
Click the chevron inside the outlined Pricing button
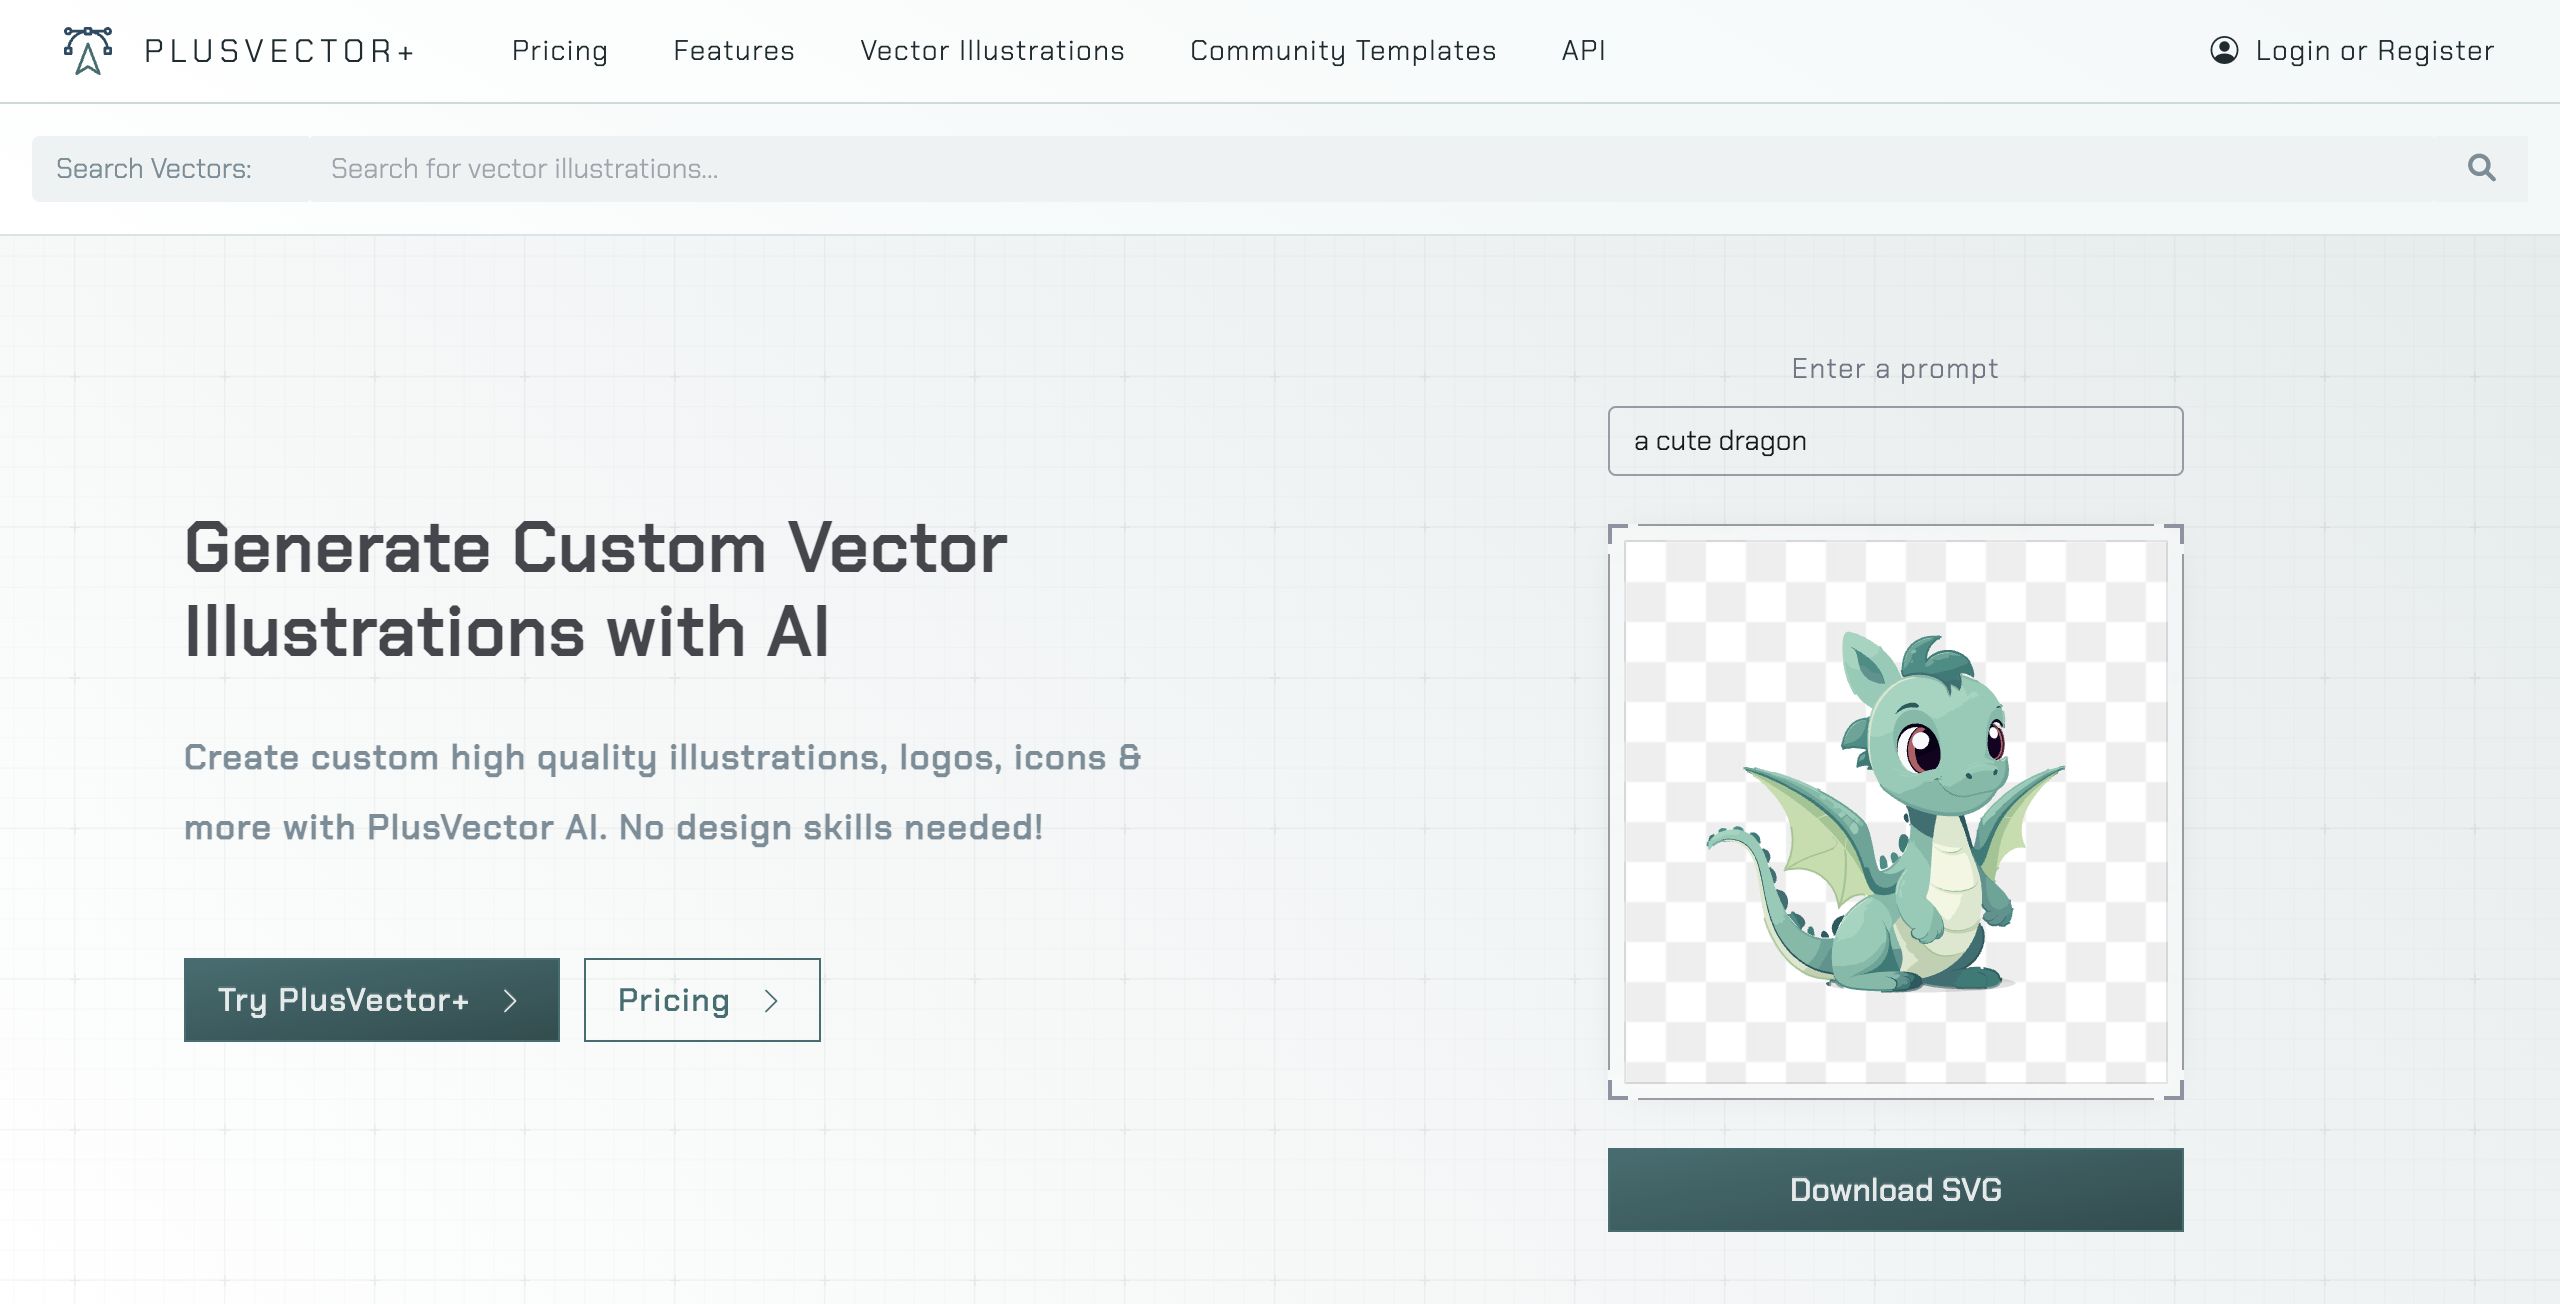pos(771,1001)
